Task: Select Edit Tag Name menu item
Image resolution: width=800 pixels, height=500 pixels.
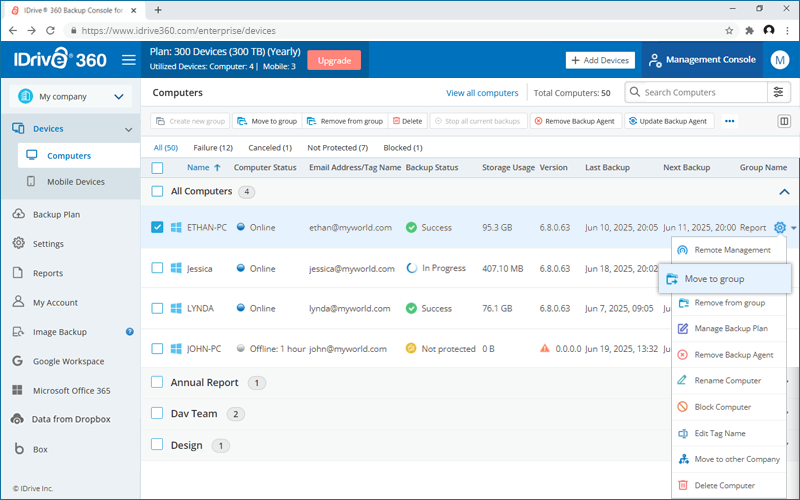Action: pos(729,433)
